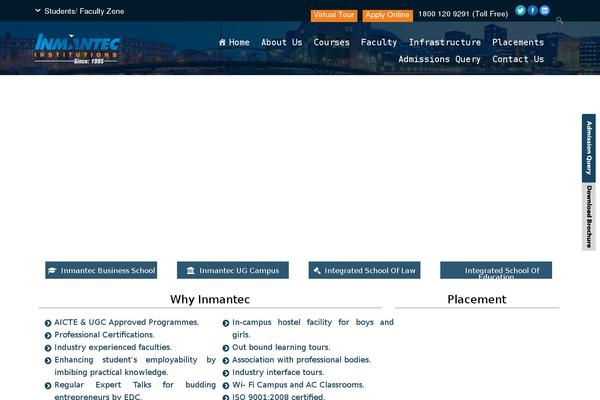The height and width of the screenshot is (400, 600).
Task: Click 'Wi- Fi Campus and AC Classrooms.' text
Action: click(x=298, y=385)
